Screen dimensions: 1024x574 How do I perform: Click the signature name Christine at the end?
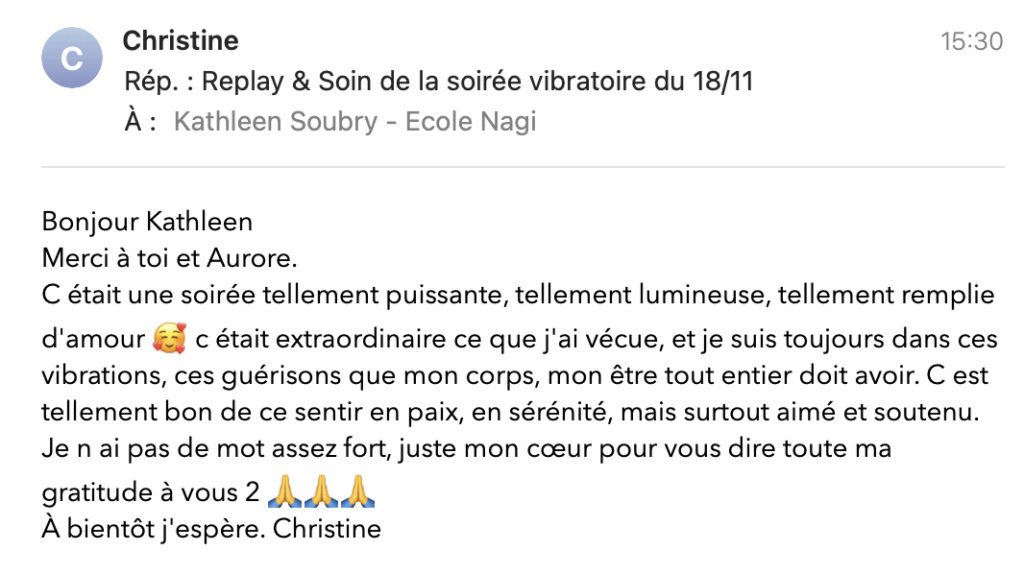point(327,528)
